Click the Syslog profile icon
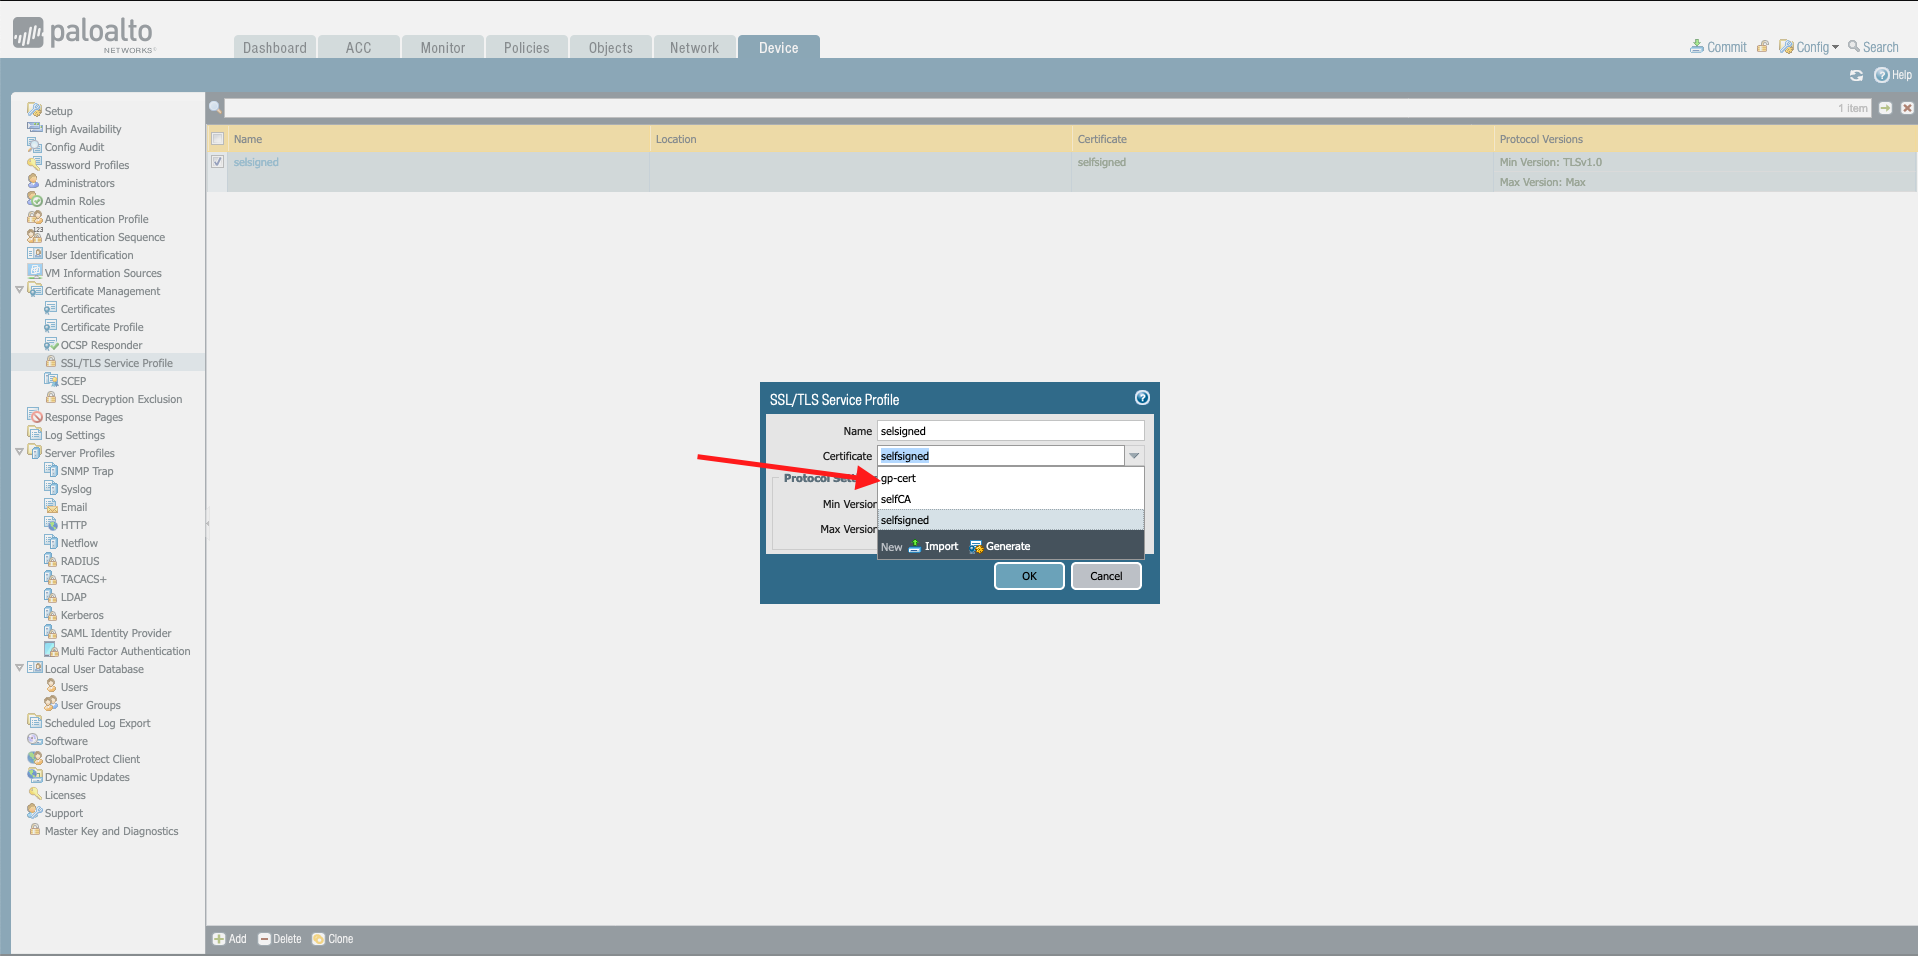1918x956 pixels. [50, 488]
